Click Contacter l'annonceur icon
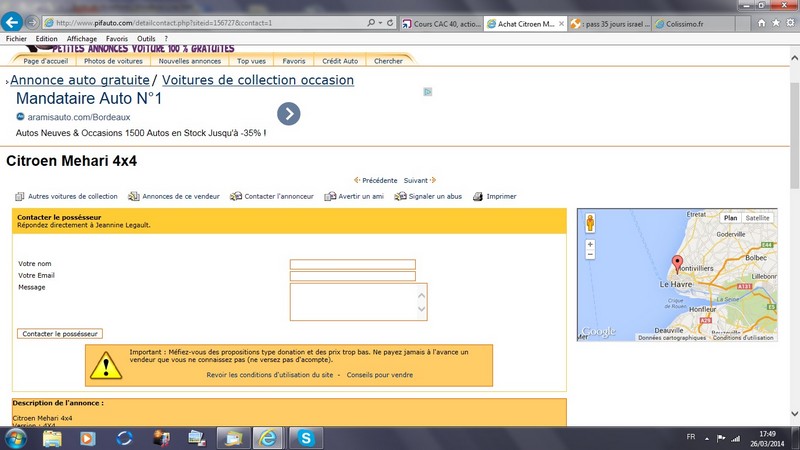The image size is (800, 450). 236,196
